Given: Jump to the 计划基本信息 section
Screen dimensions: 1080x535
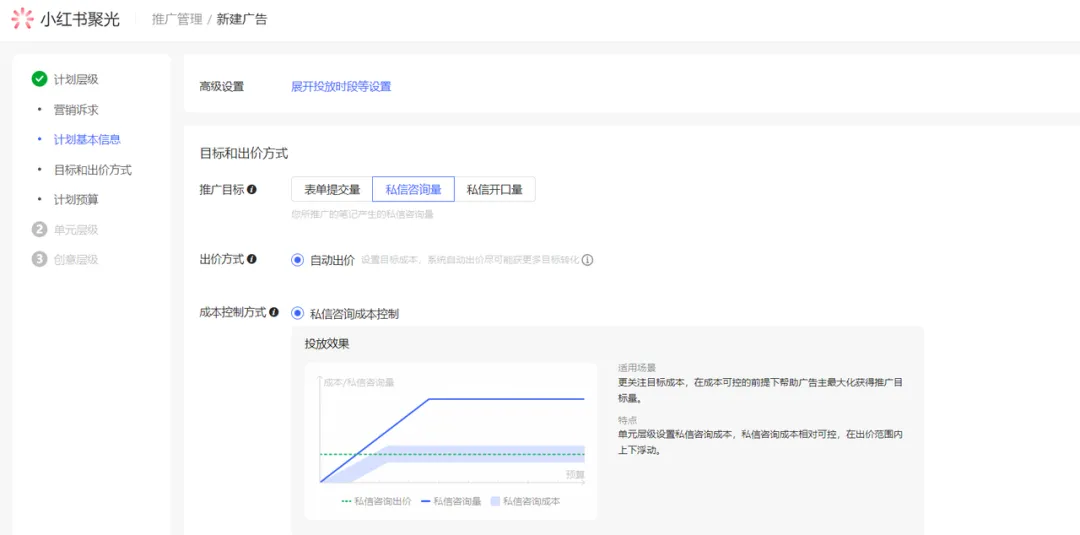Looking at the screenshot, I should pos(87,140).
